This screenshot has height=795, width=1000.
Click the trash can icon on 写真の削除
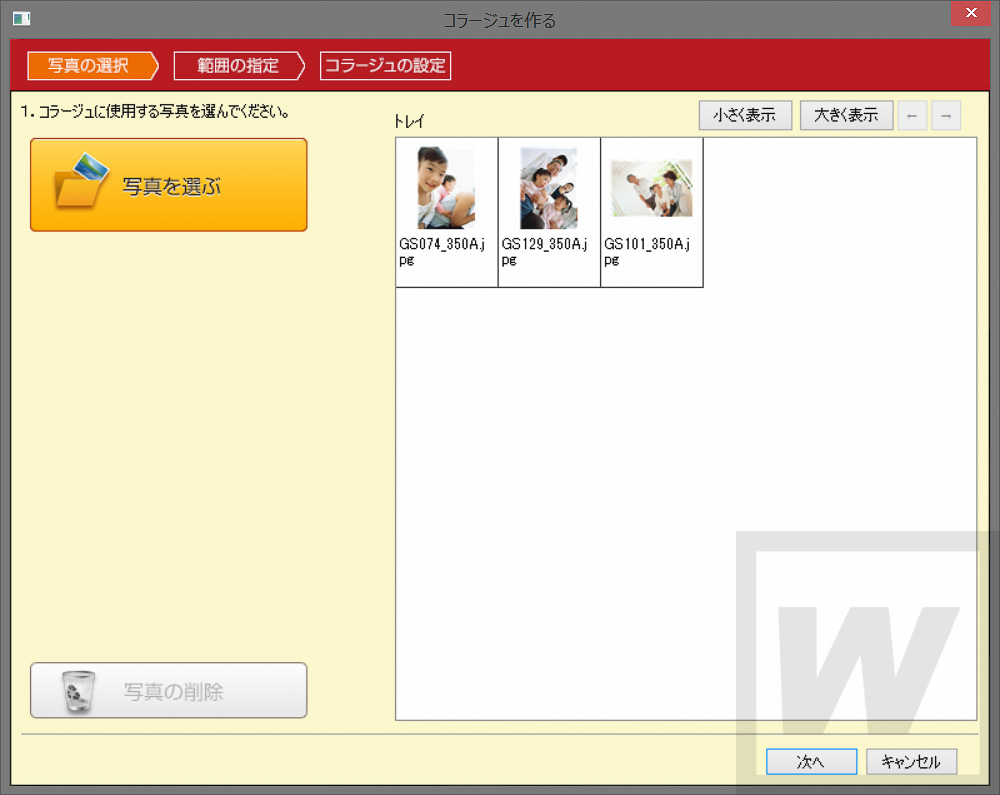[78, 692]
